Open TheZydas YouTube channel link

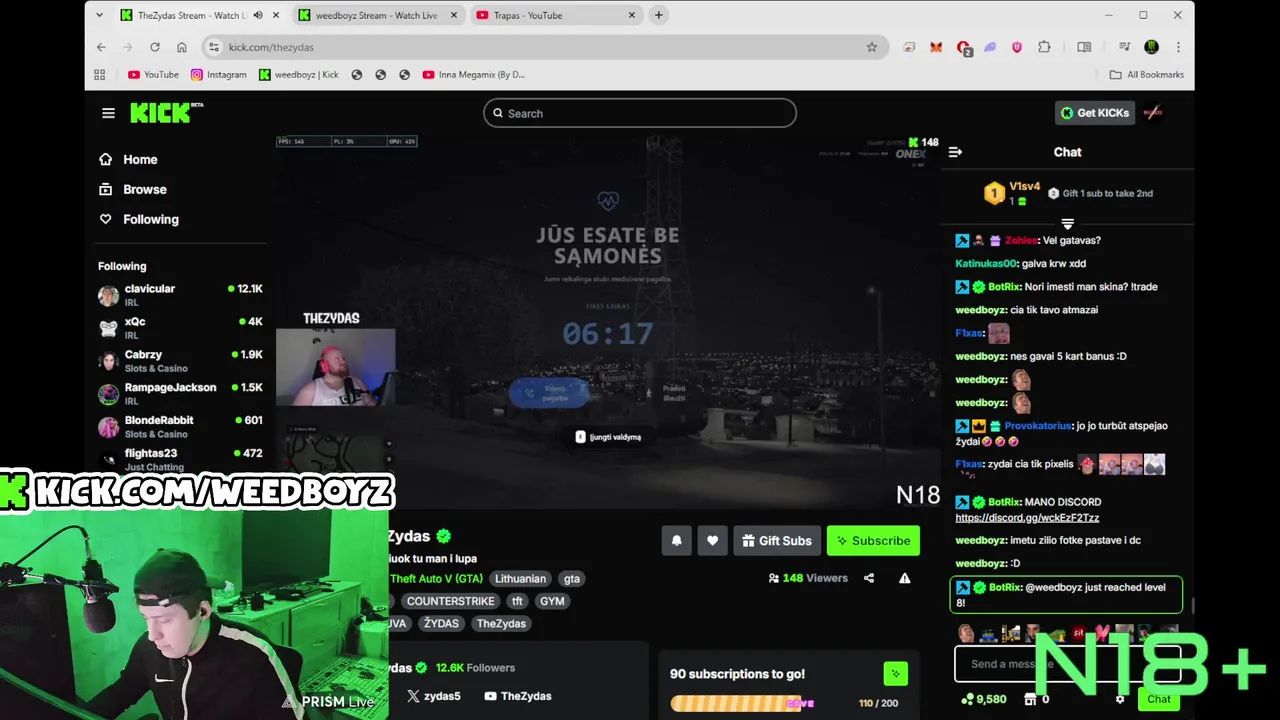[517, 696]
